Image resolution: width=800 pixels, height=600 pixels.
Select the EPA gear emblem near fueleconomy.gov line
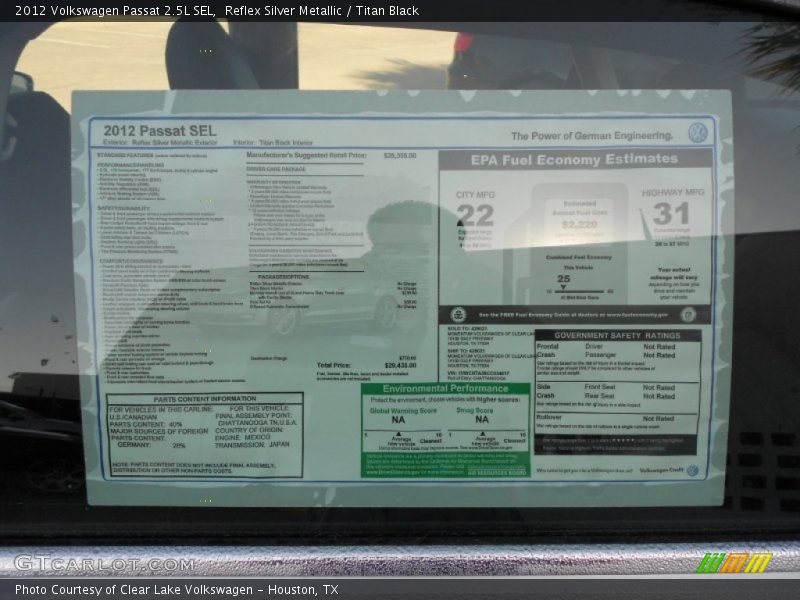pyautogui.click(x=458, y=311)
